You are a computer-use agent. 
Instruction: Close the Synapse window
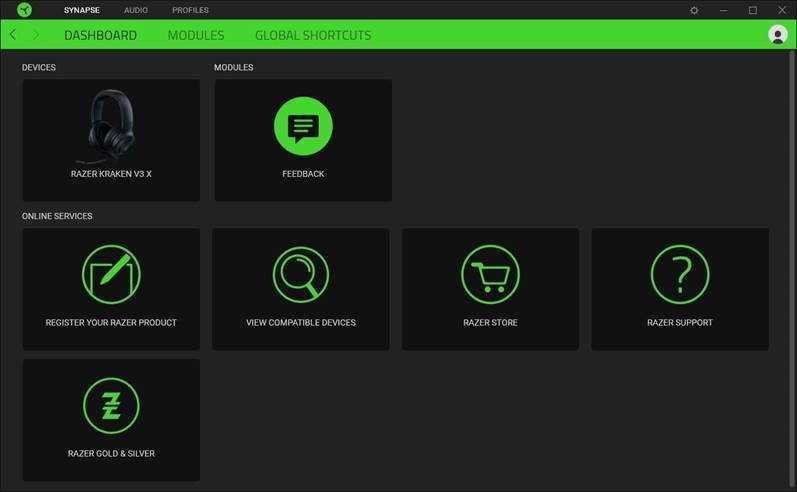pyautogui.click(x=782, y=10)
